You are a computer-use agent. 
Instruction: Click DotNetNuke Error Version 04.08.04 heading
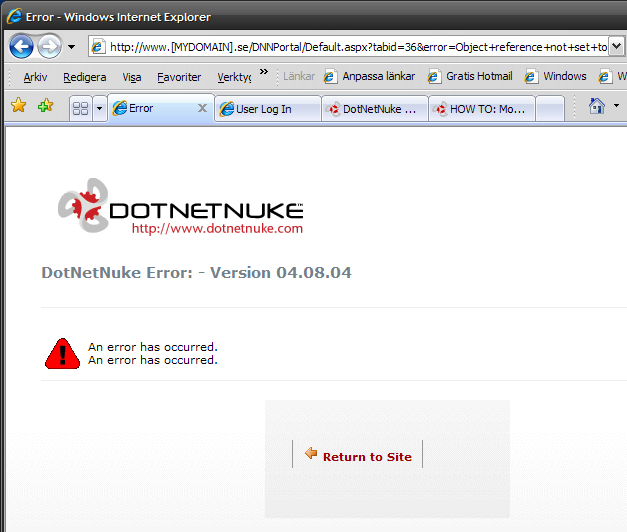[x=196, y=273]
